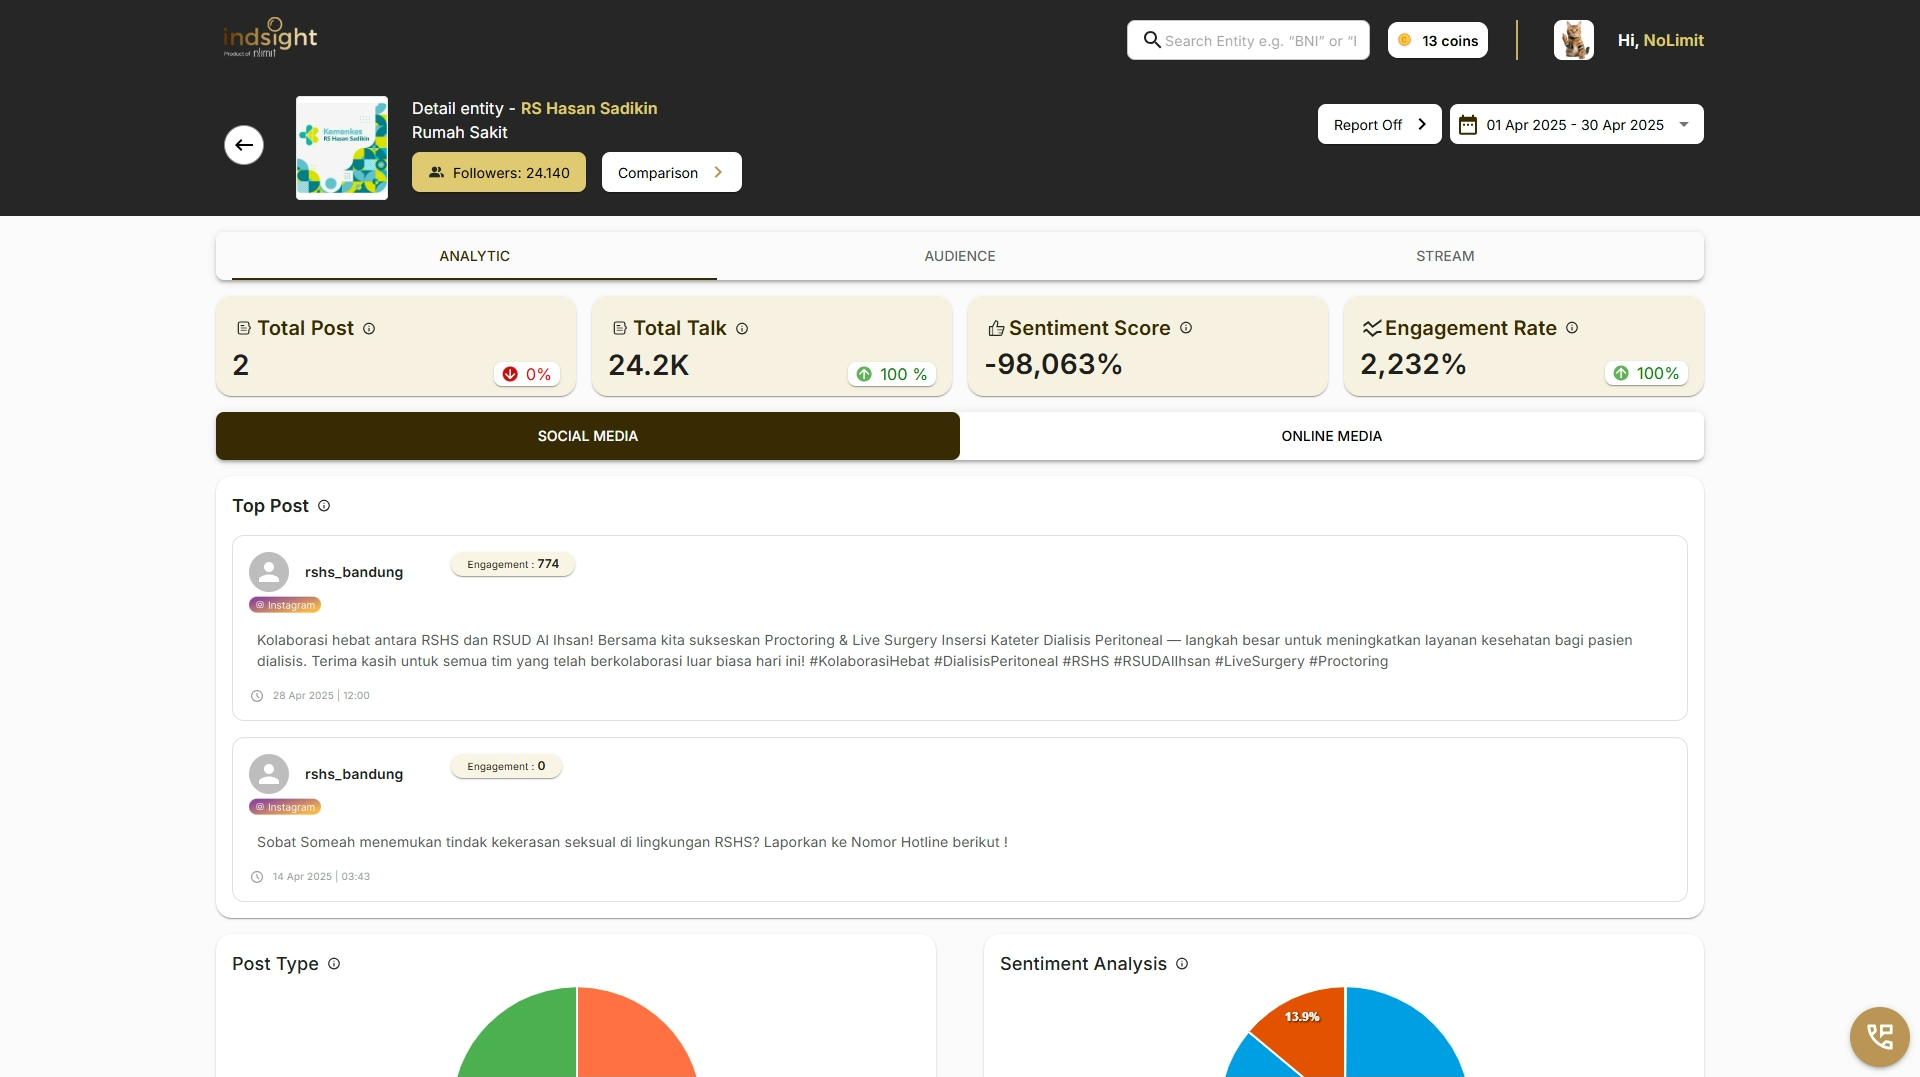Open the phone support chat icon
This screenshot has width=1920, height=1077.
(1879, 1036)
